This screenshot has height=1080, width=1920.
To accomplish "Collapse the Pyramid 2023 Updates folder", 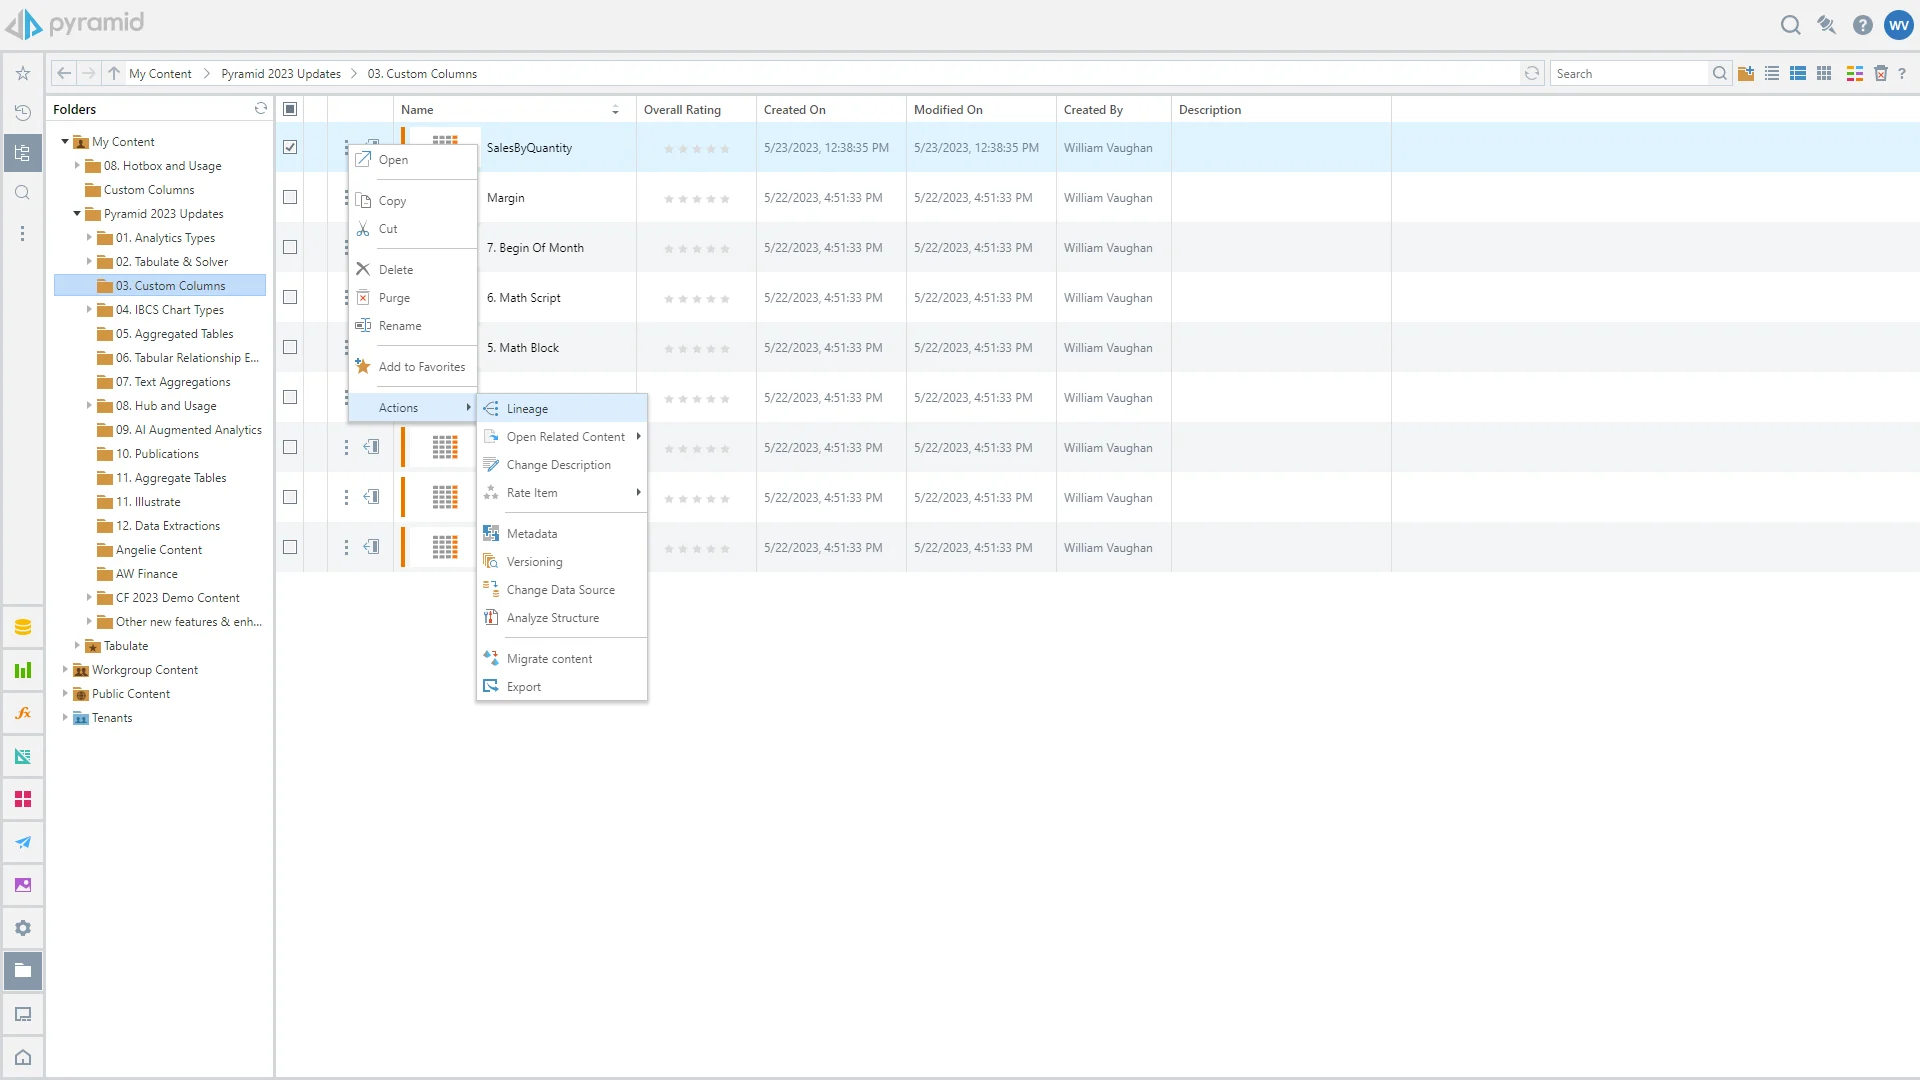I will (77, 214).
